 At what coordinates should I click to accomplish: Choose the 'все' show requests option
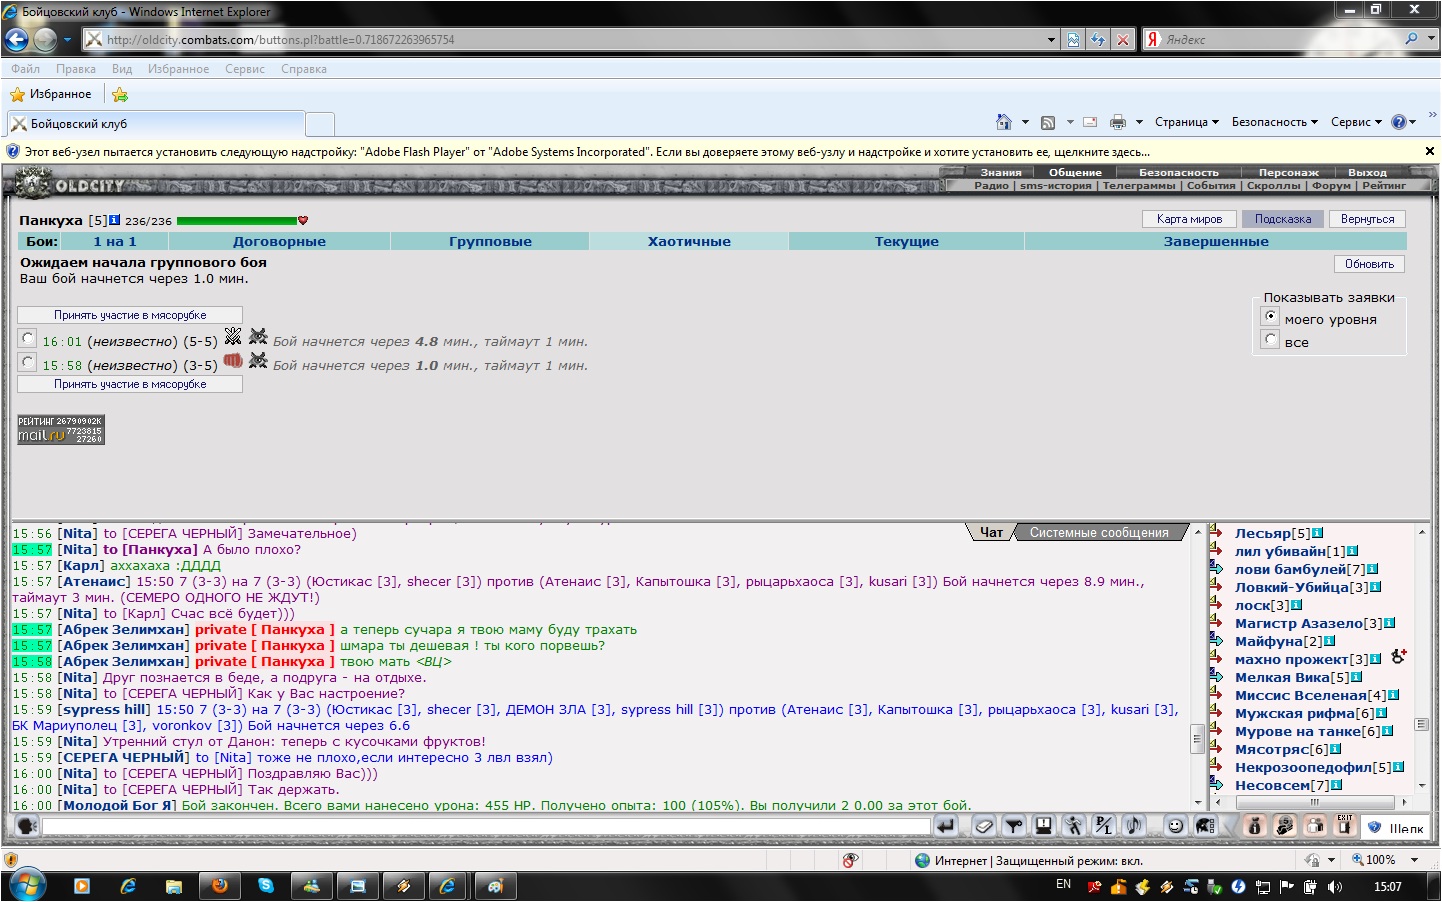pos(1271,340)
